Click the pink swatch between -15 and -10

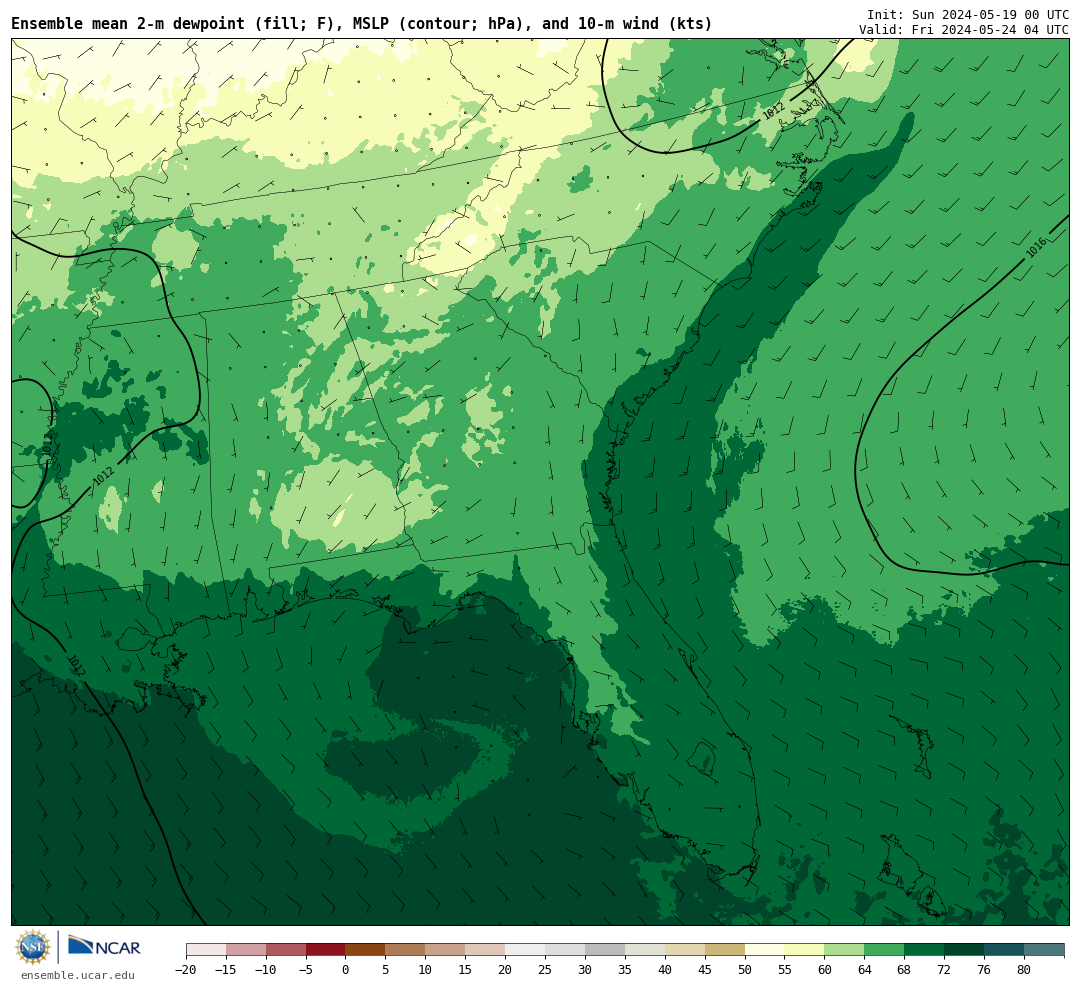tap(246, 949)
